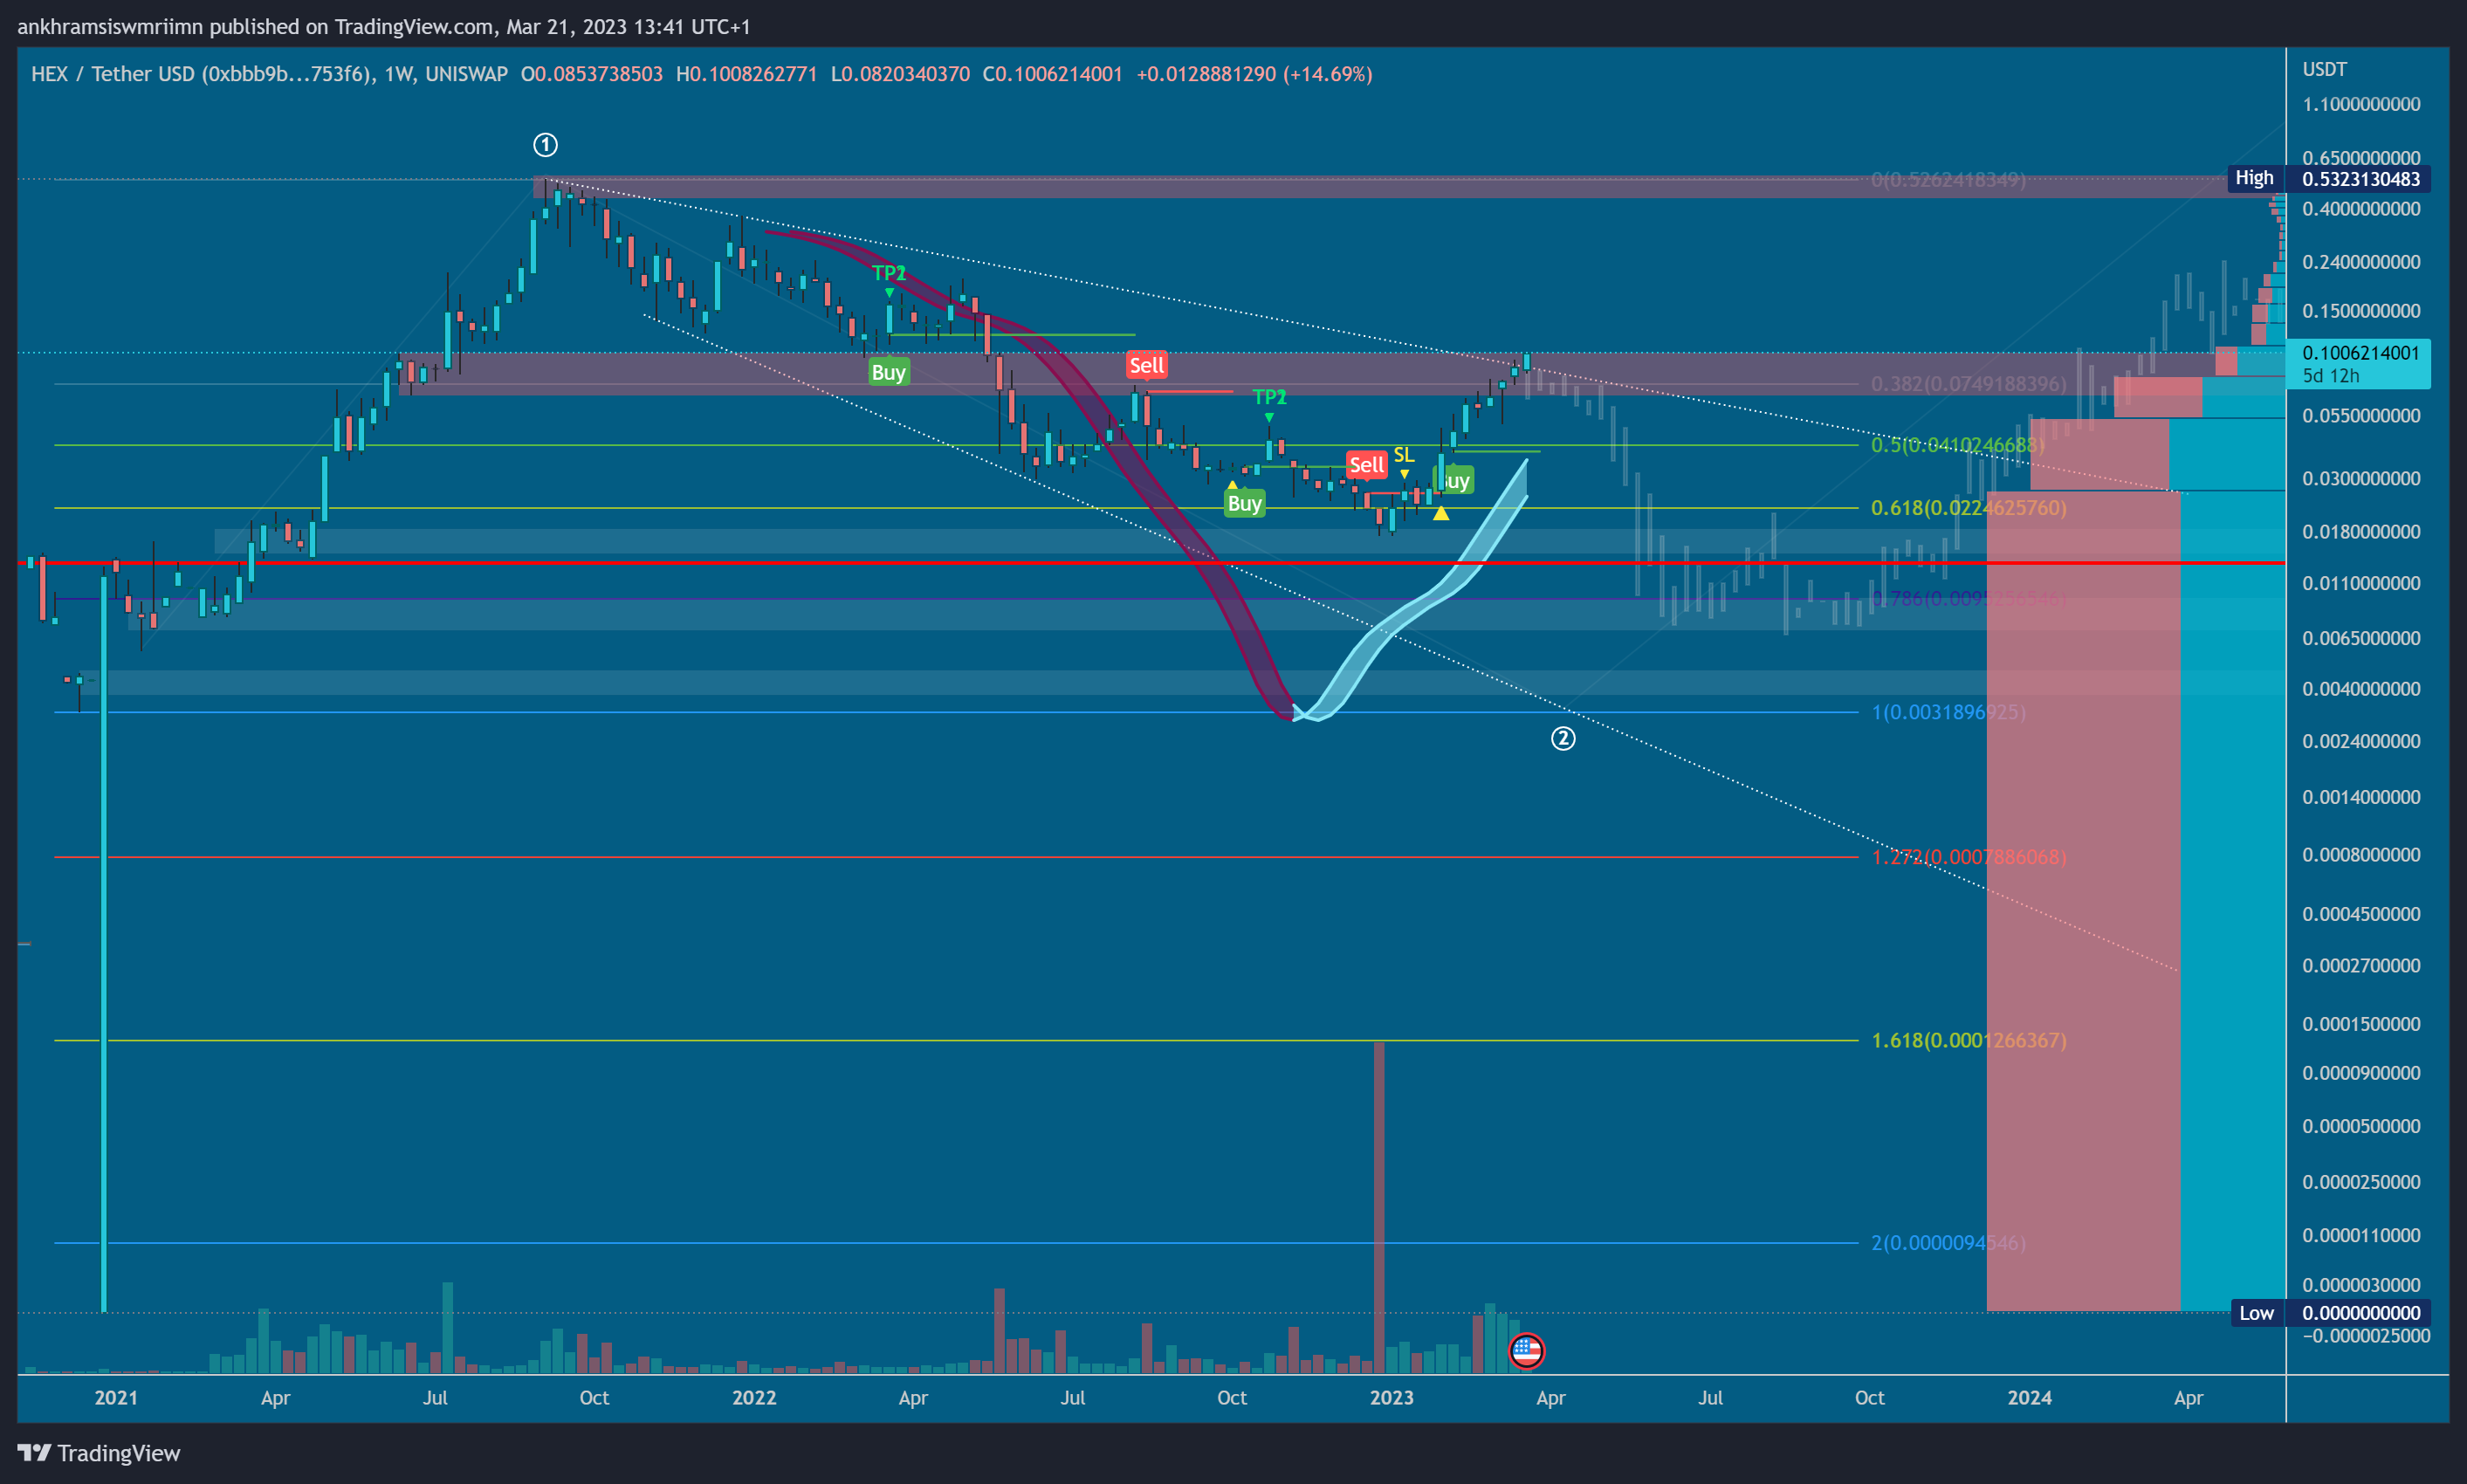The image size is (2467, 1484).
Task: Click the 2024 label on time axis
Action: (2029, 1398)
